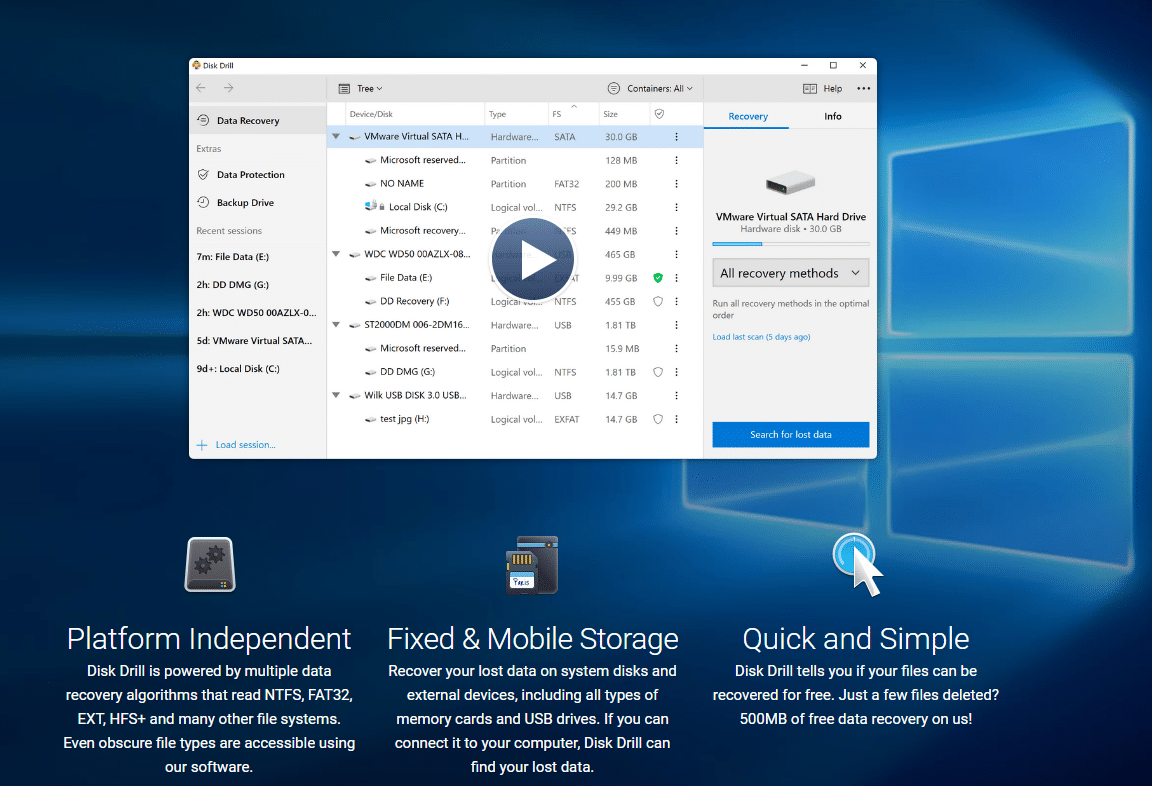Image resolution: width=1152 pixels, height=786 pixels.
Task: Click the Search for lost data button
Action: pos(791,435)
